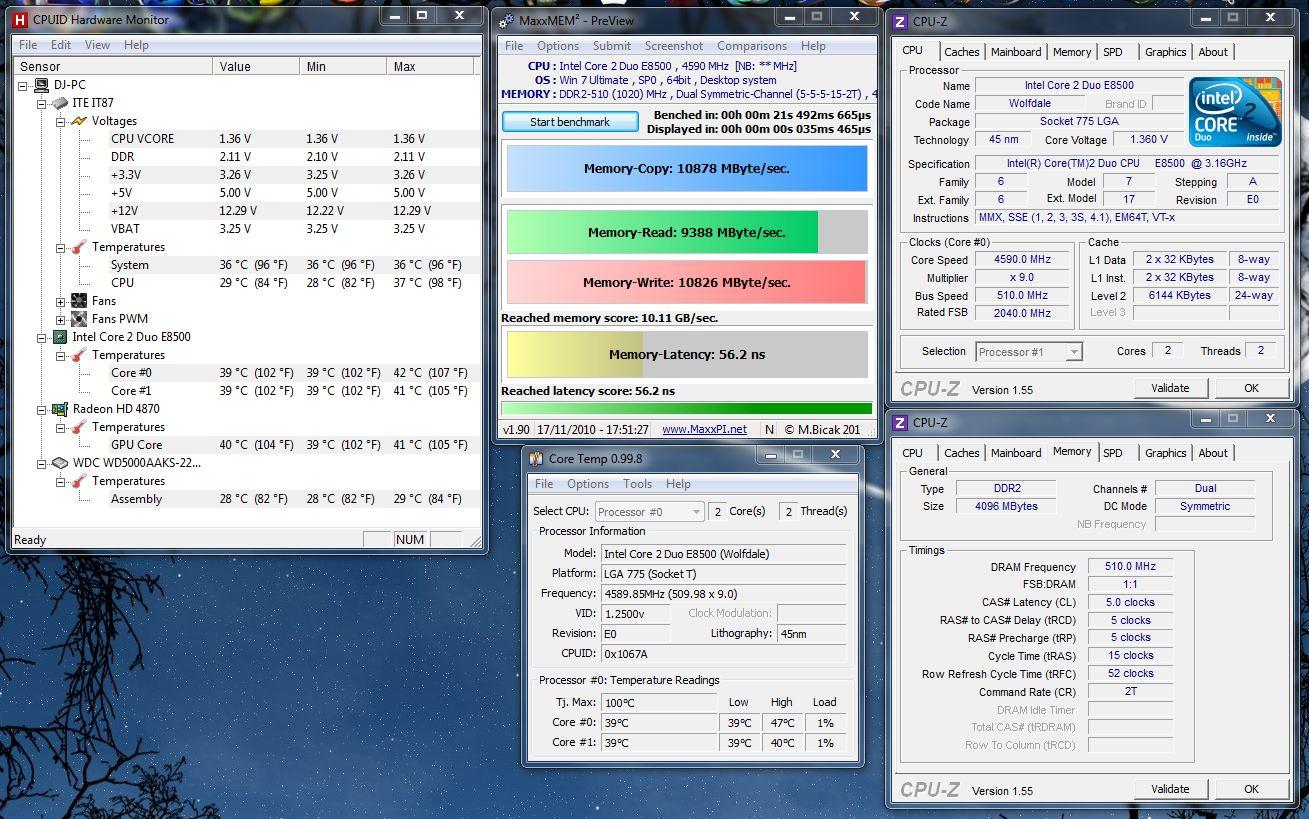Switch to SPD tab in lower CPU-Z
This screenshot has height=819, width=1309.
coord(1113,453)
